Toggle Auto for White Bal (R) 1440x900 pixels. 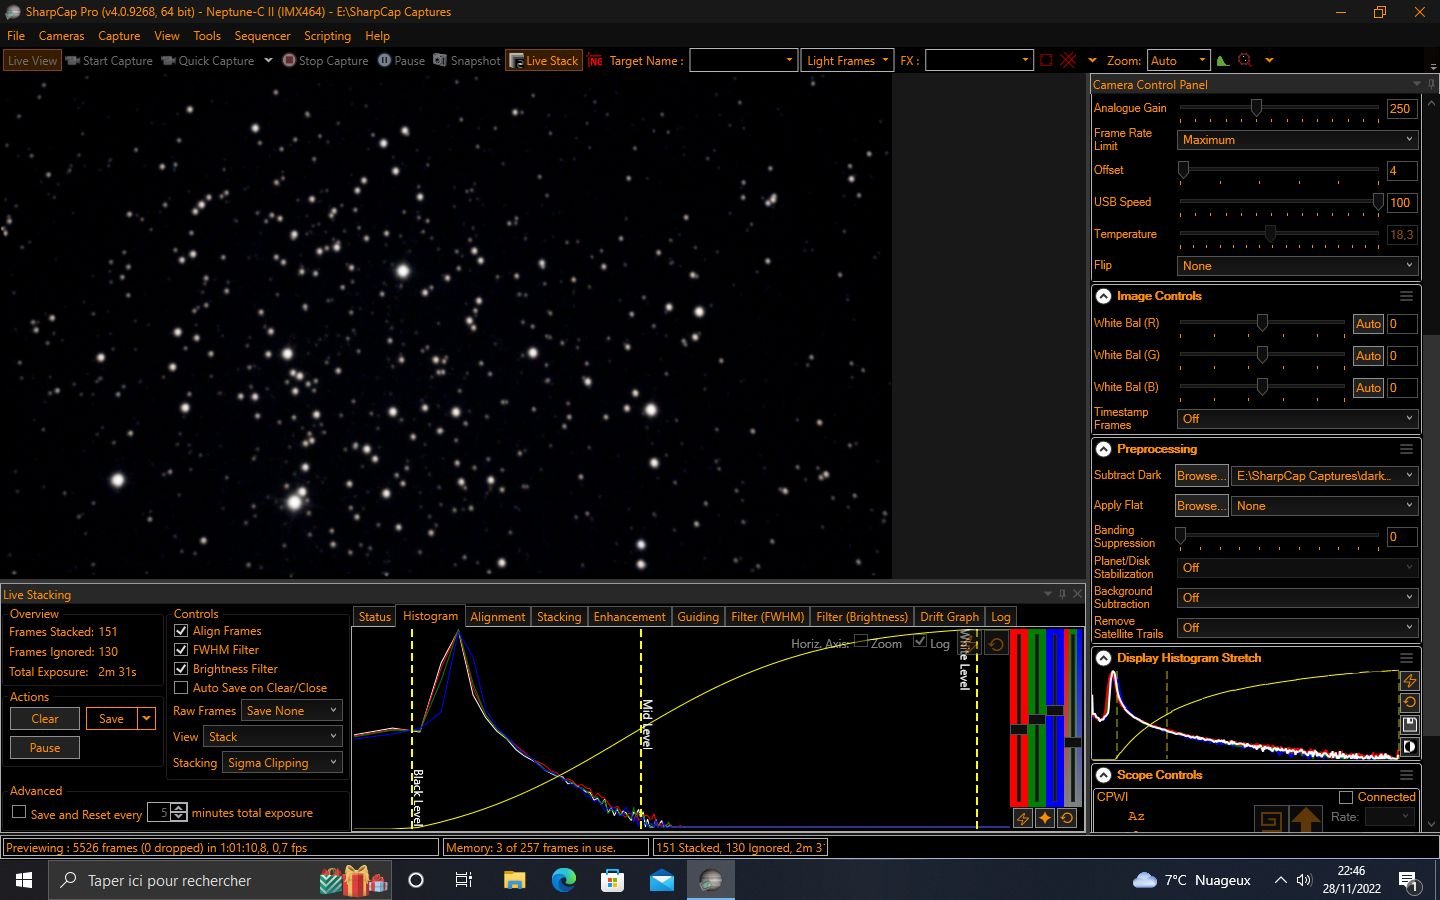point(1368,324)
